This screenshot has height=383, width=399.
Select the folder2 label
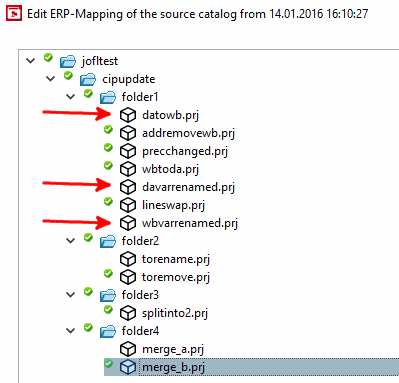pos(140,241)
